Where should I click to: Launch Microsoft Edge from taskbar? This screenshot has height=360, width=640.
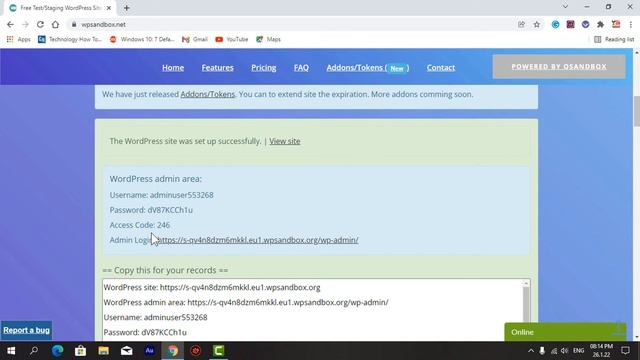[x=57, y=351]
